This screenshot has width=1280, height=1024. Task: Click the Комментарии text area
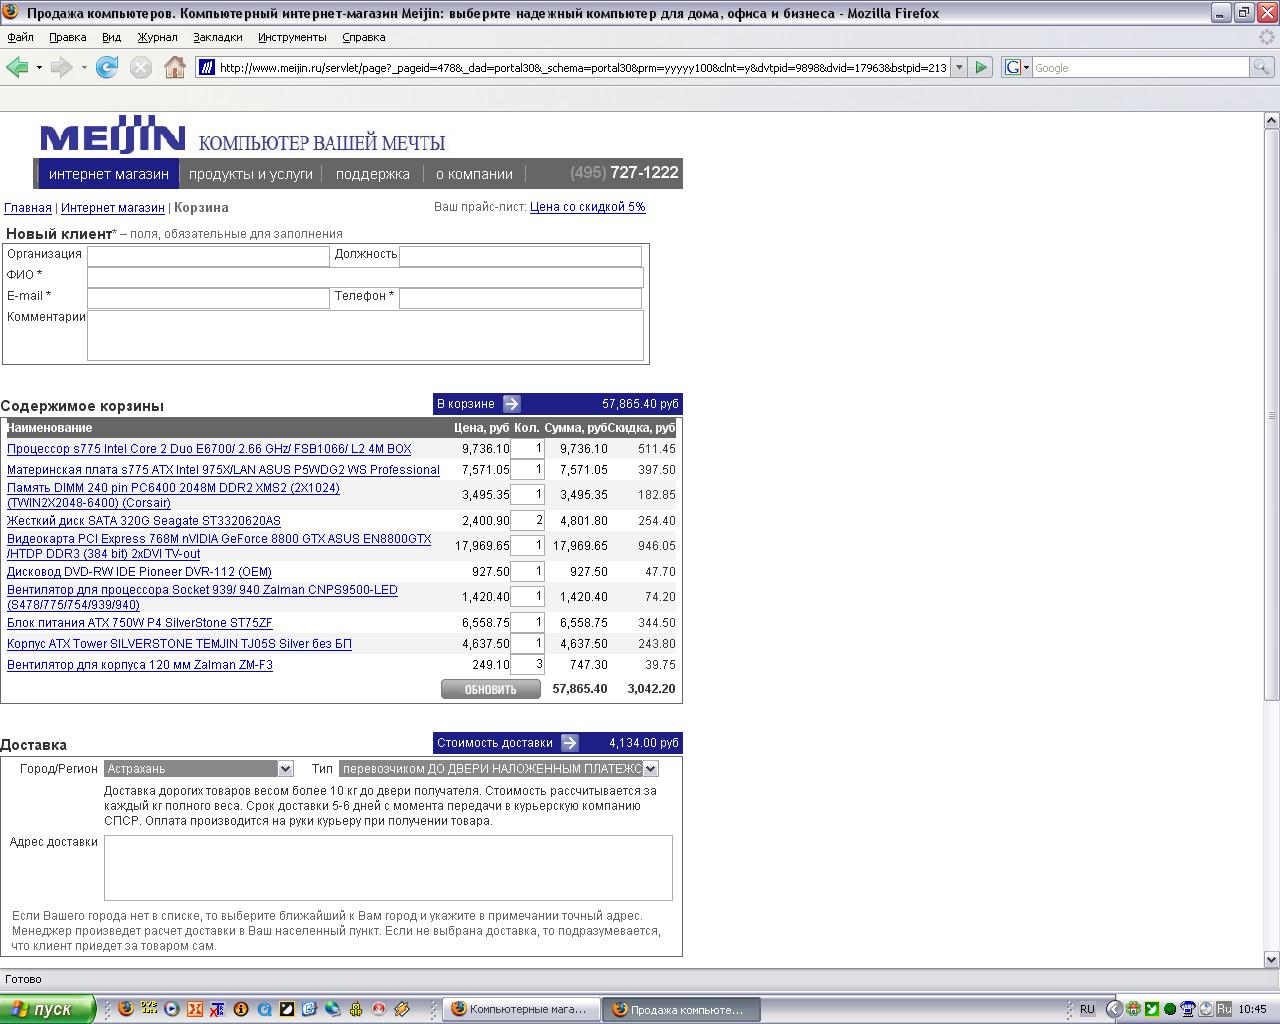pos(365,335)
